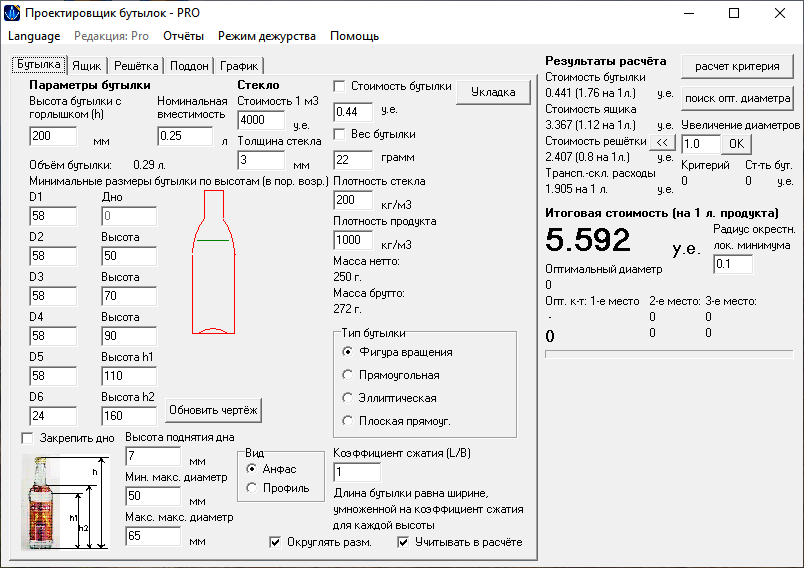Click the Высота поднятия дна field
804x568 pixels.
pos(153,456)
